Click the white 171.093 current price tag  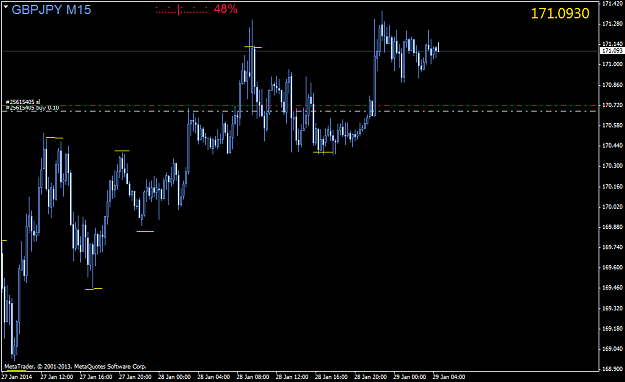coord(612,51)
